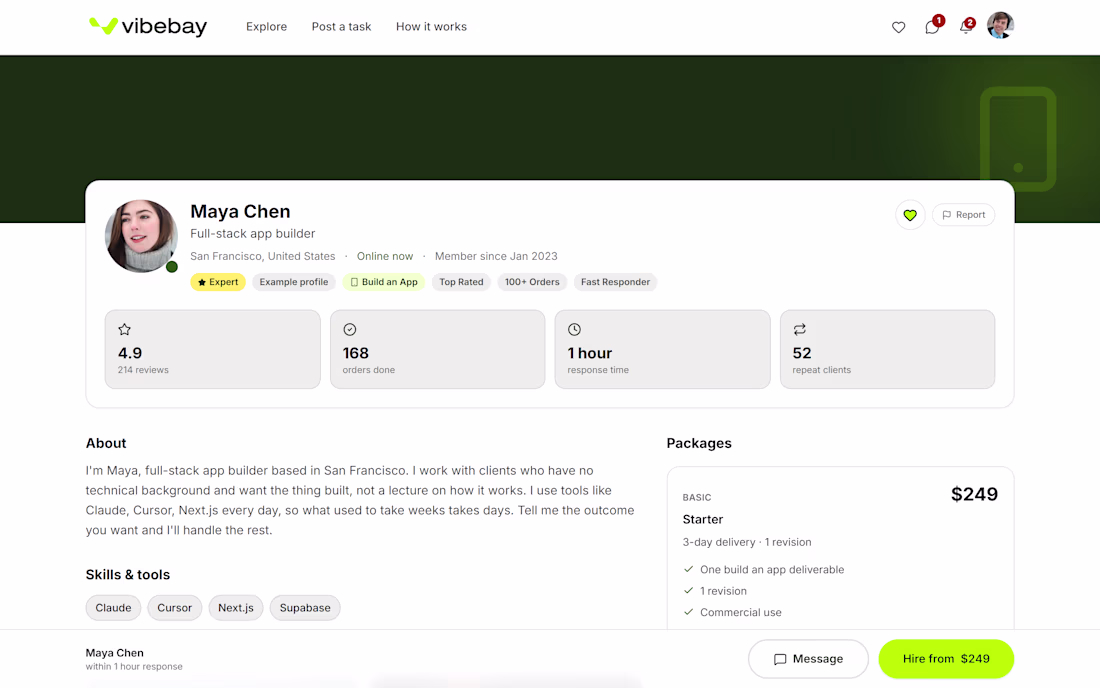This screenshot has width=1100, height=688.
Task: Click the star icon in rating card
Action: [125, 330]
